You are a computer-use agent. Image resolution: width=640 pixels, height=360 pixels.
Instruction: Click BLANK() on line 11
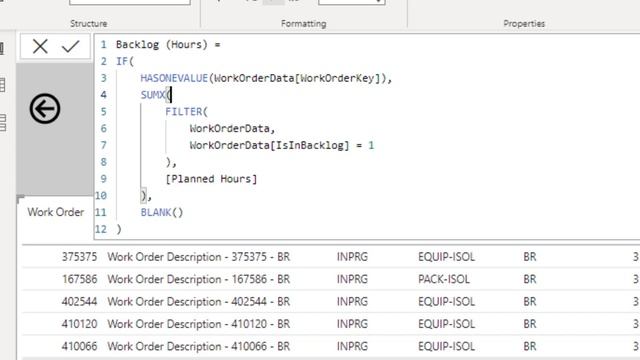(162, 212)
